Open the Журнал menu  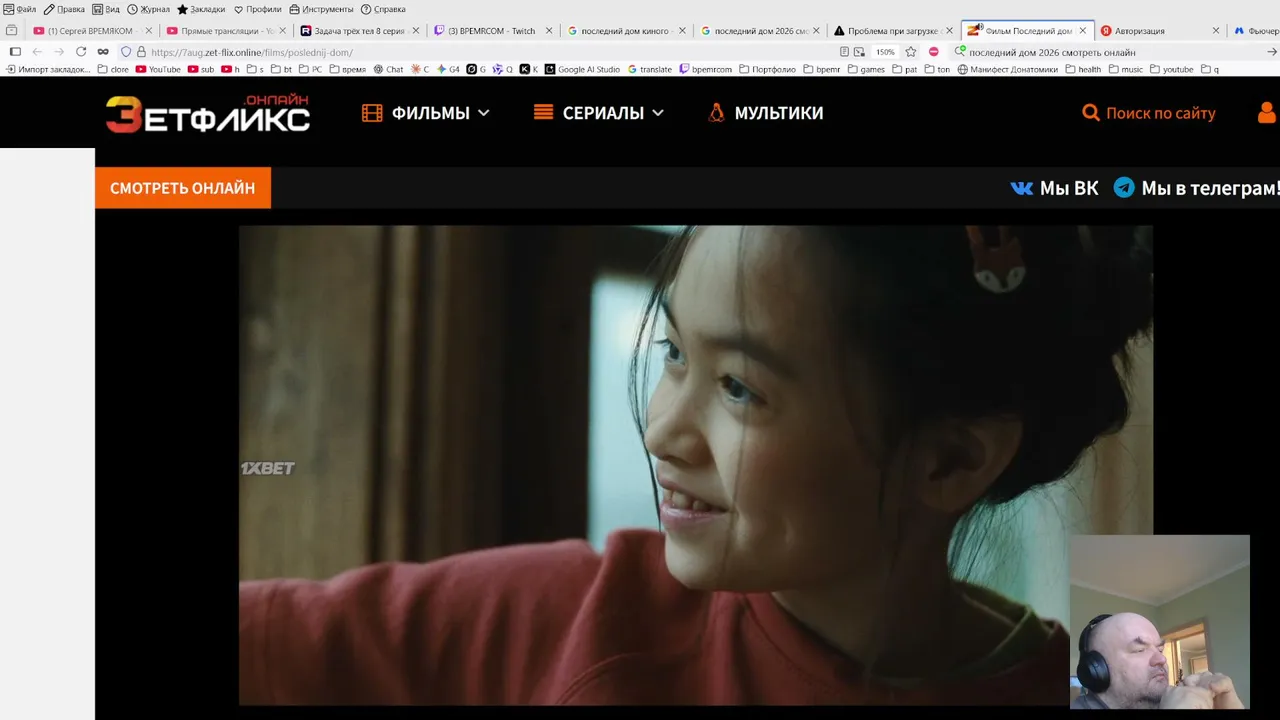[148, 9]
